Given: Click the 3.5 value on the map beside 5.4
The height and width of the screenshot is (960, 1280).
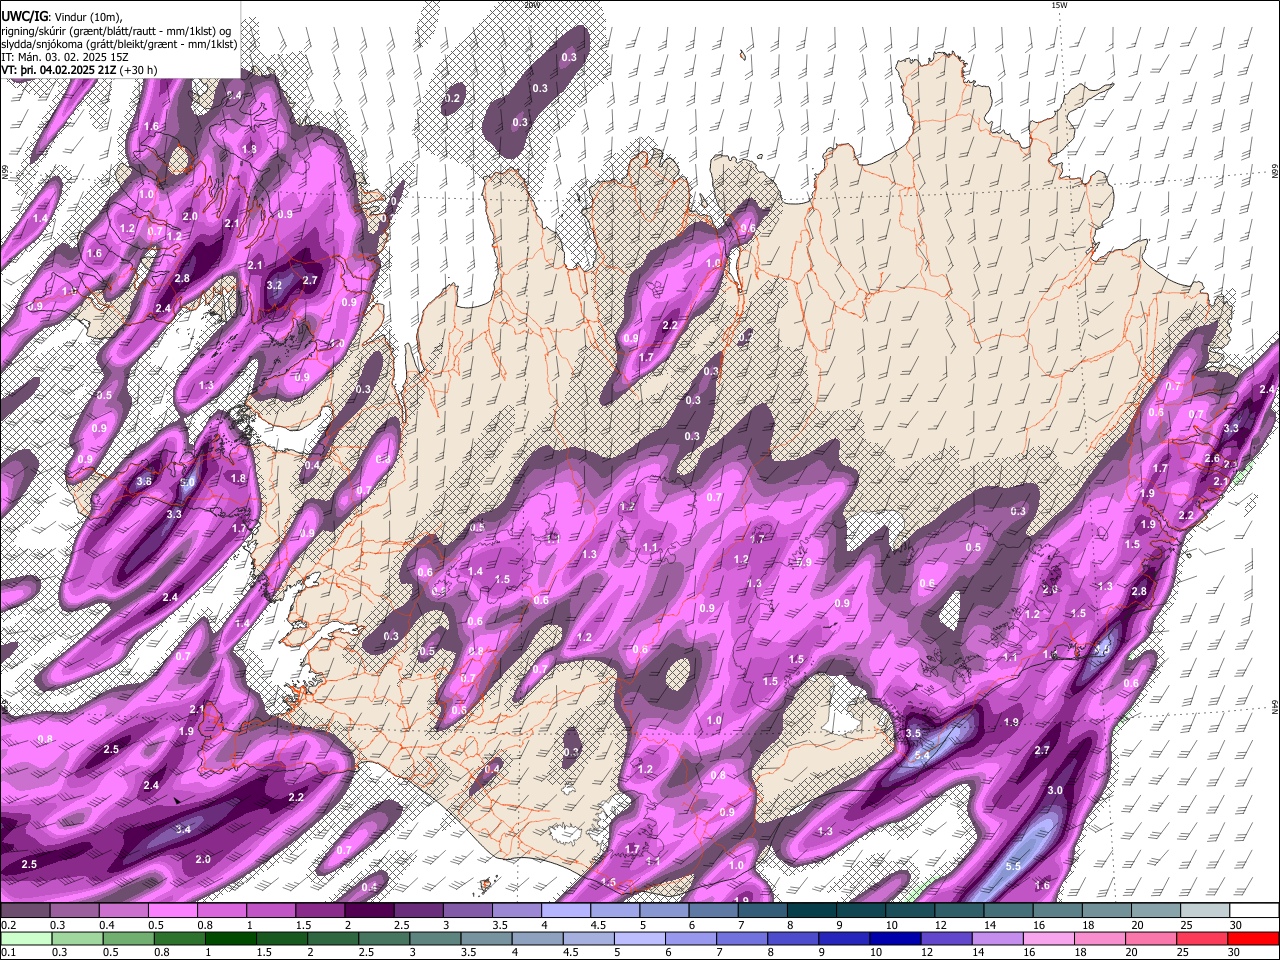Looking at the screenshot, I should point(913,733).
